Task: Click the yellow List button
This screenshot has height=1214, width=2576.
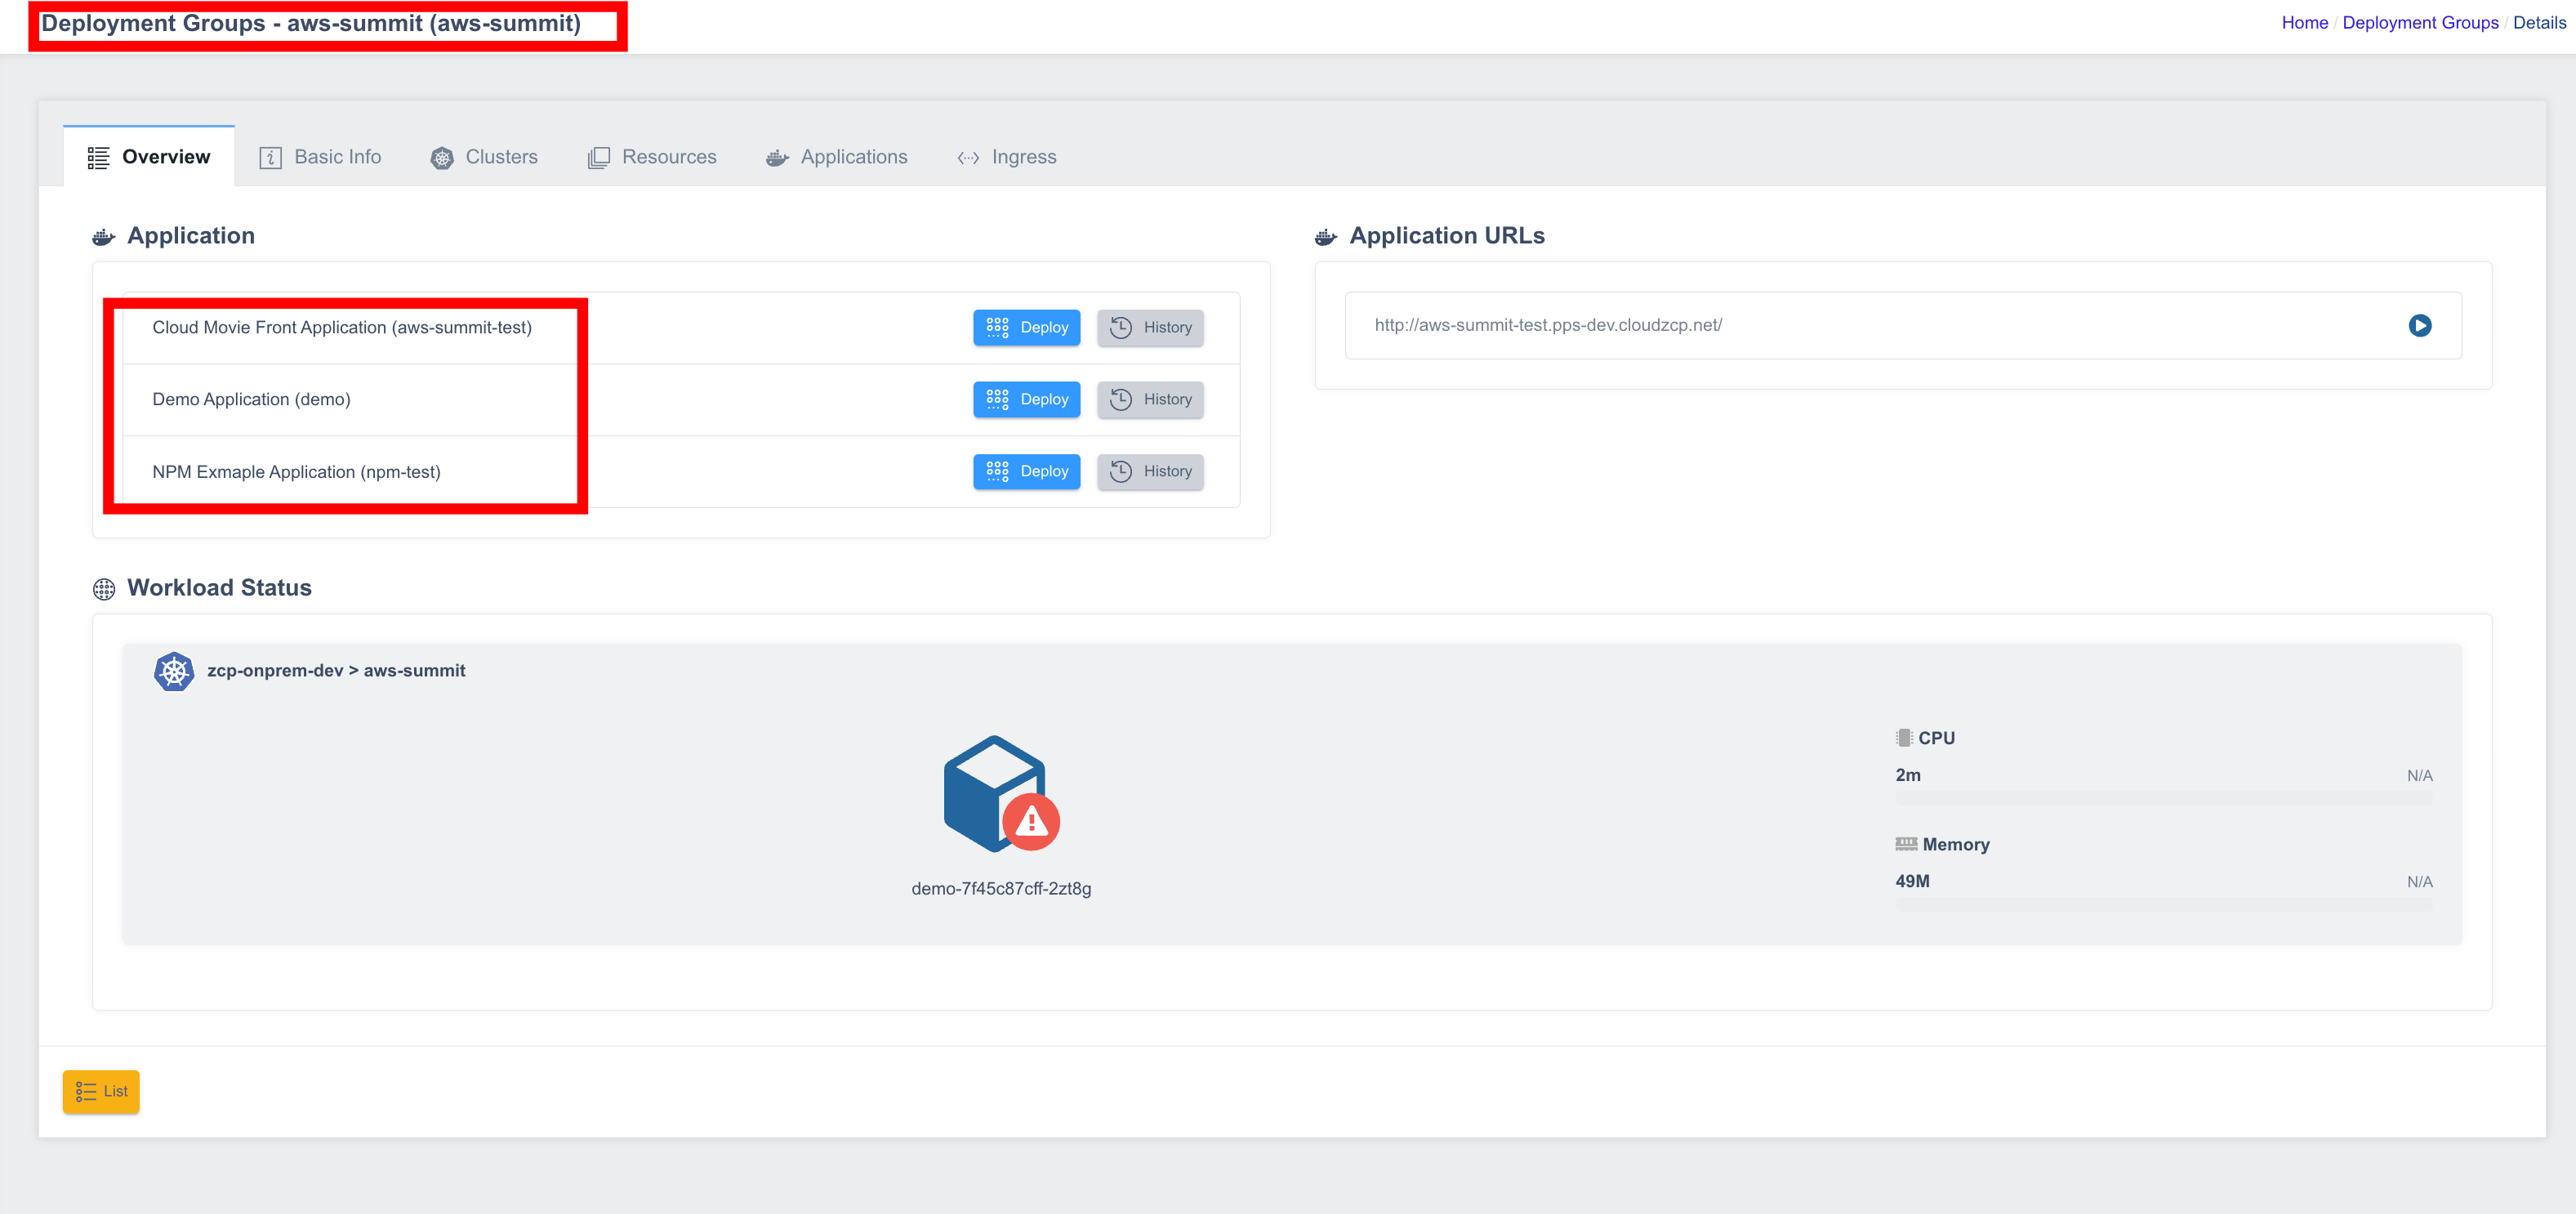Action: tap(101, 1092)
